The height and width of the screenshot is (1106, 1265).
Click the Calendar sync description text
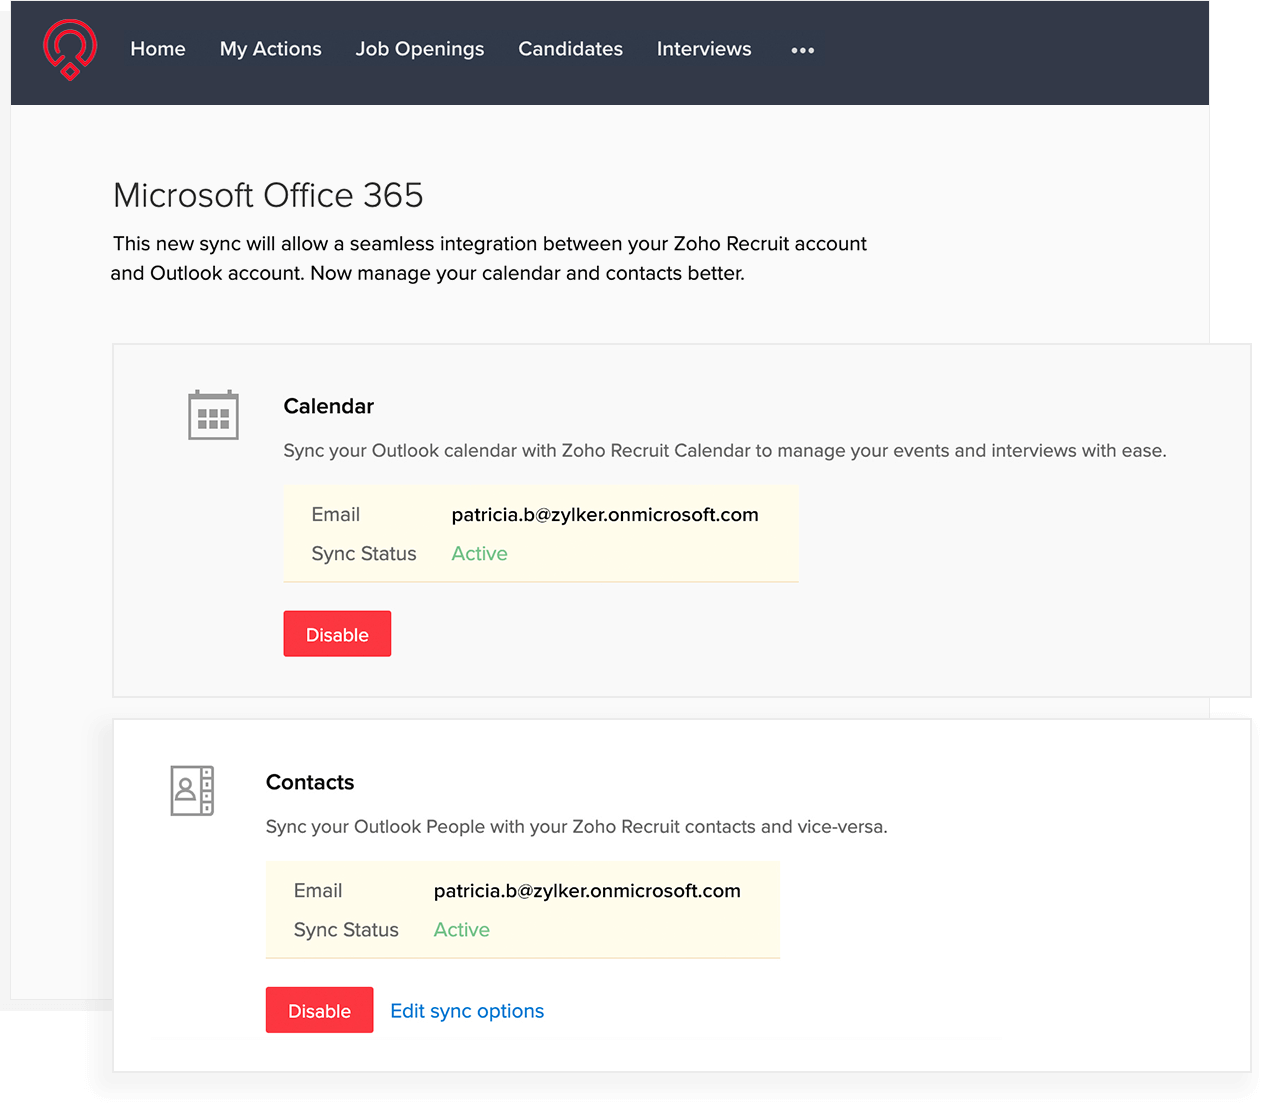coord(725,451)
